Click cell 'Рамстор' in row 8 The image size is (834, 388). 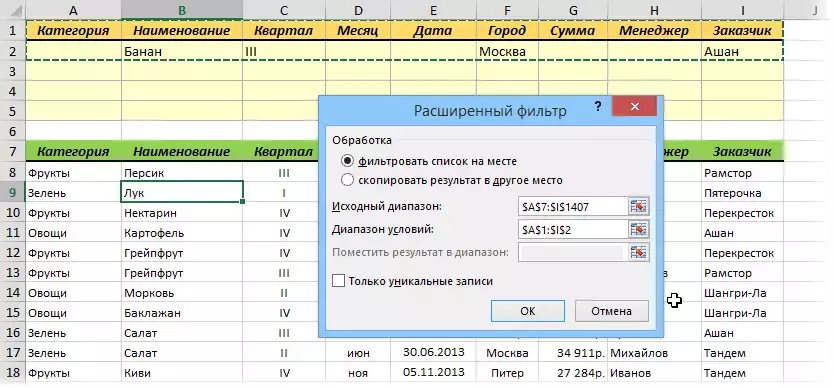(743, 173)
